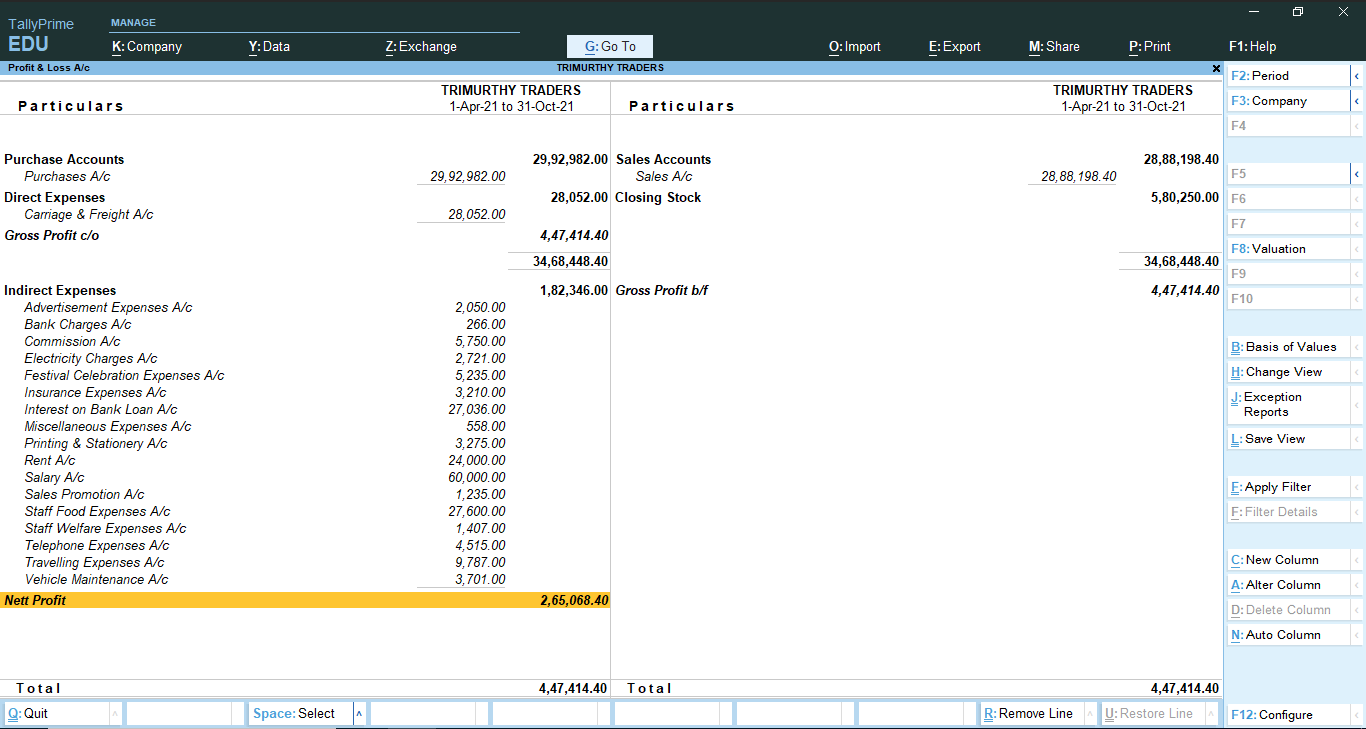
Task: Select Sales Promotion A/c row
Action: click(305, 494)
